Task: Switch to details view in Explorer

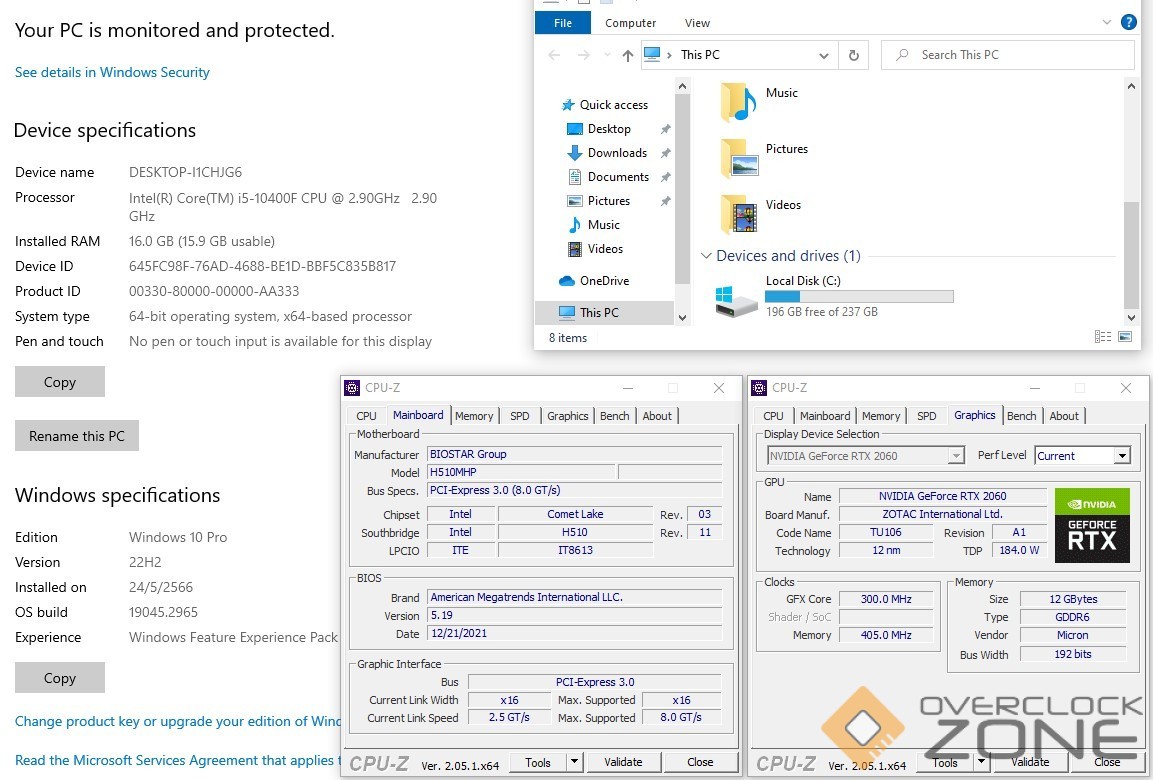Action: [x=1103, y=338]
